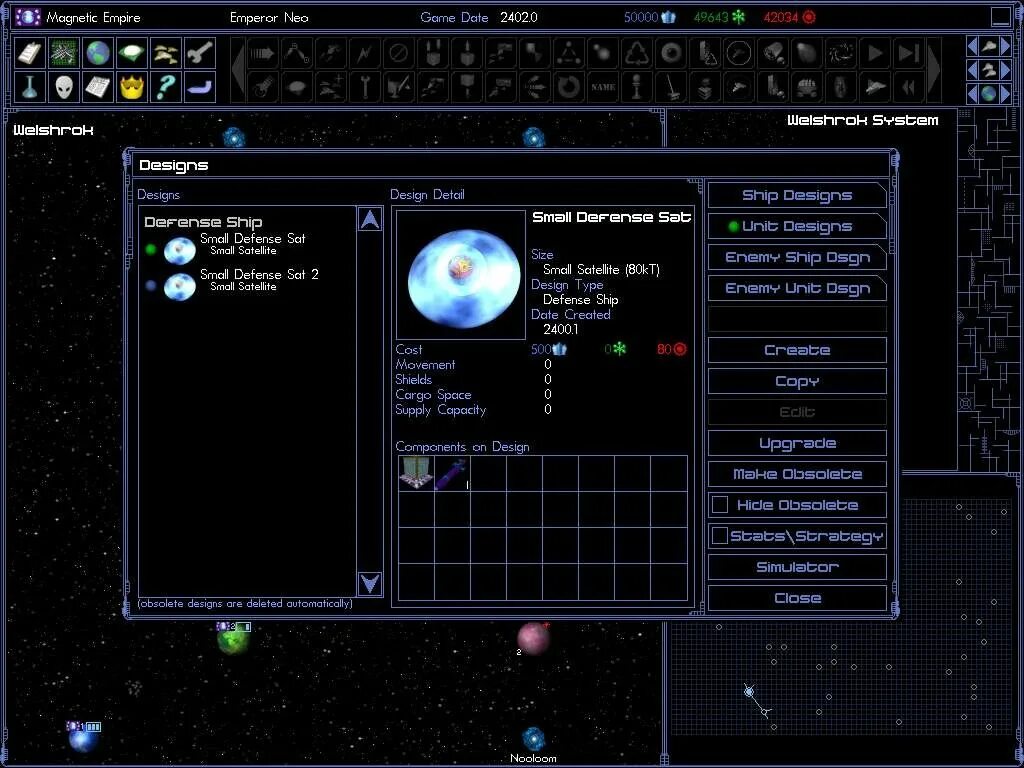1024x768 pixels.
Task: Open the Empires alien head icon
Action: pos(63,87)
